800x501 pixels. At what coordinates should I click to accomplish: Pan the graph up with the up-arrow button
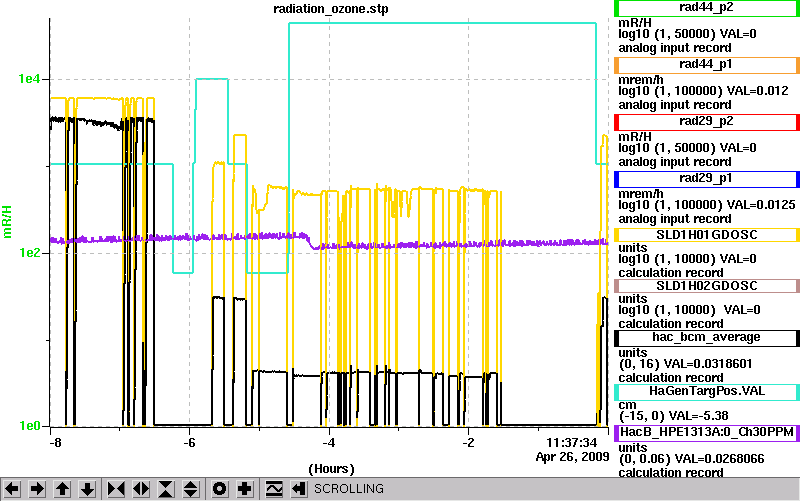tap(62, 489)
